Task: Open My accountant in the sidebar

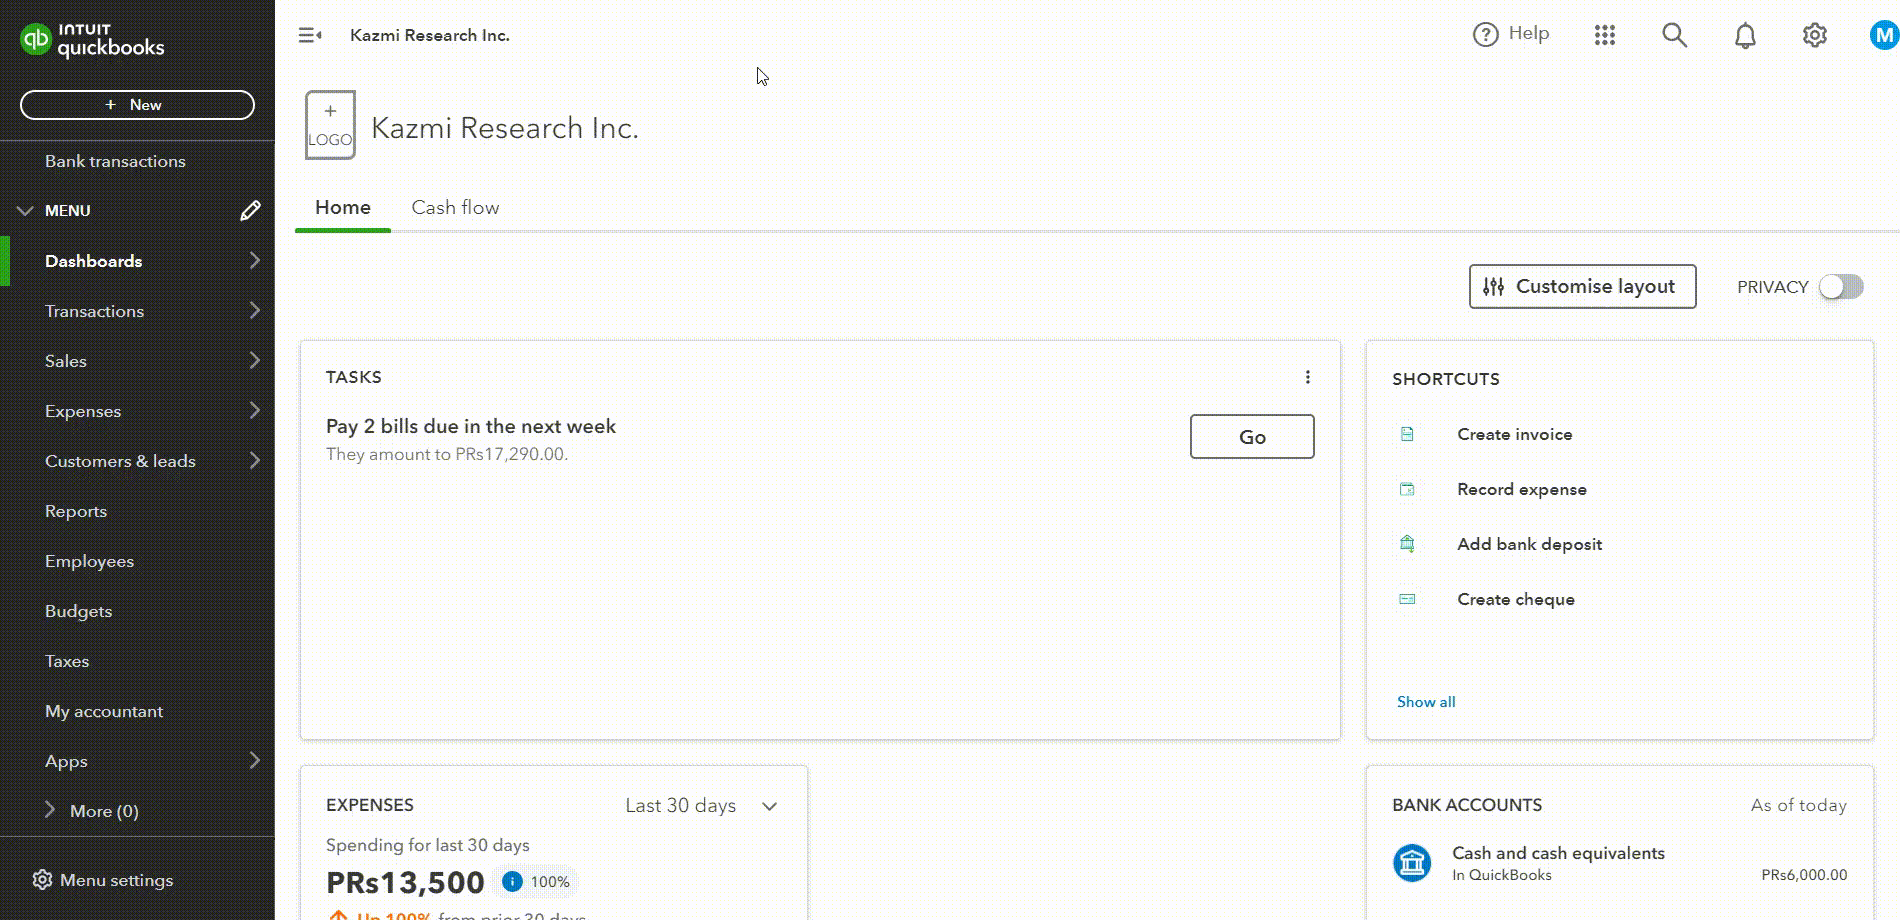Action: coord(104,711)
